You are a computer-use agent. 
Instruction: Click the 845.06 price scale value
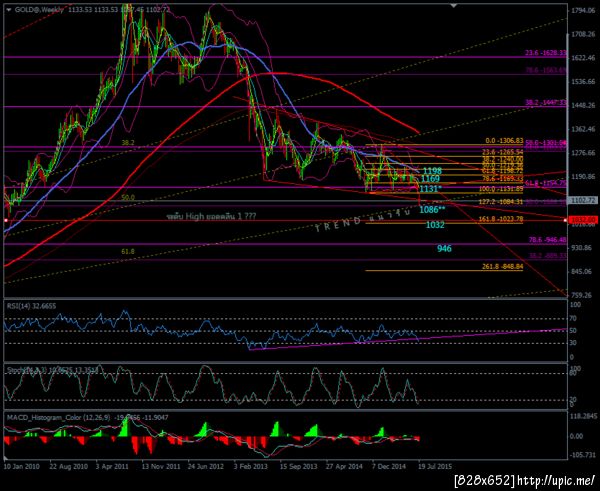583,272
